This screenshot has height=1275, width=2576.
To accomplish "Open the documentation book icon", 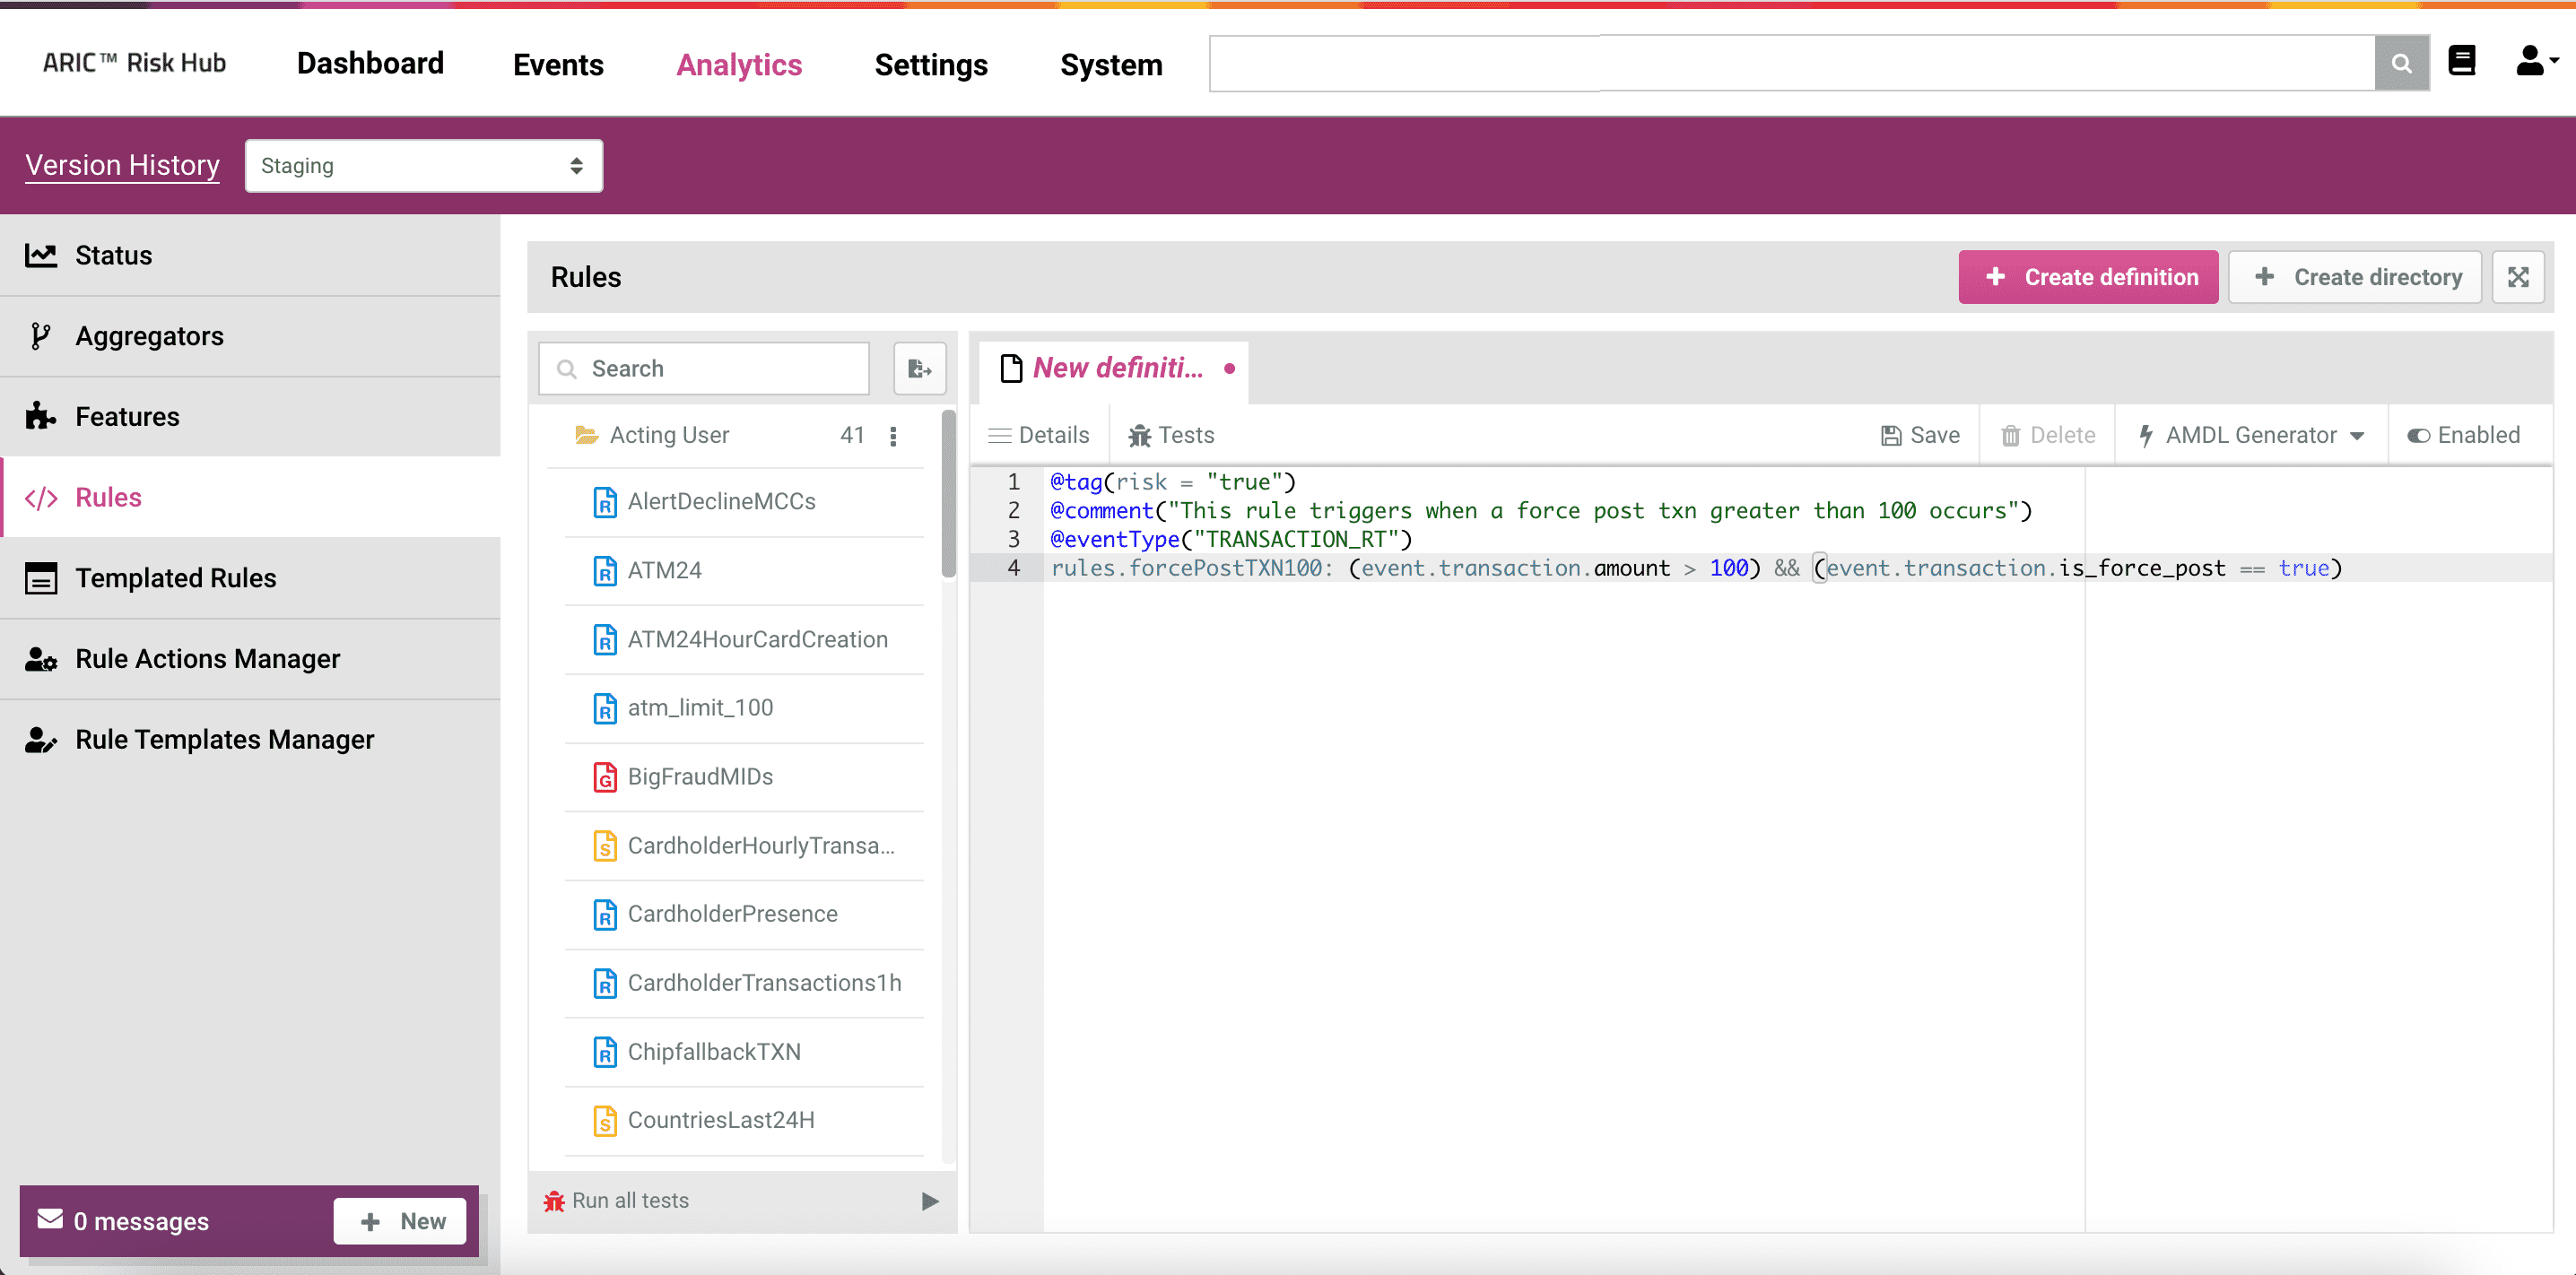I will (x=2462, y=62).
